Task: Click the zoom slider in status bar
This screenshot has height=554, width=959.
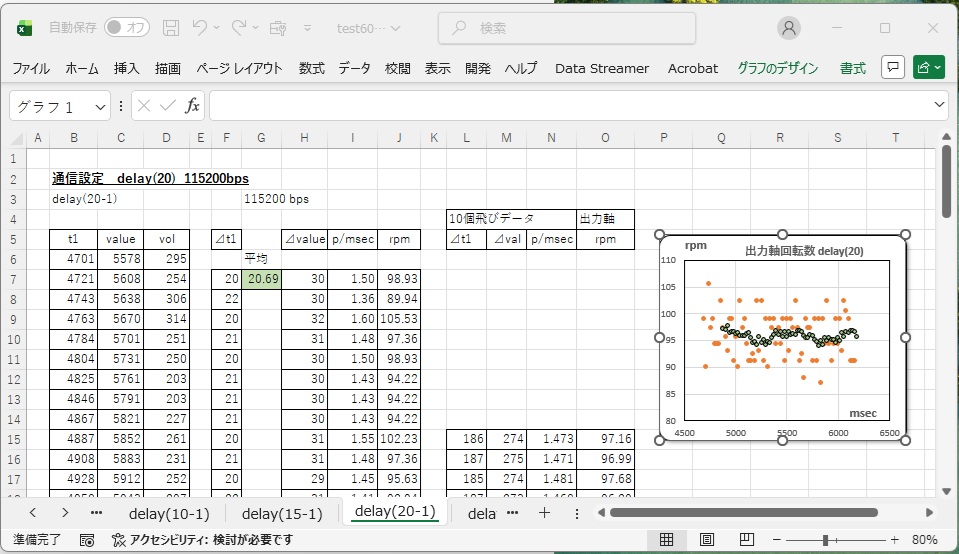Action: [x=825, y=540]
